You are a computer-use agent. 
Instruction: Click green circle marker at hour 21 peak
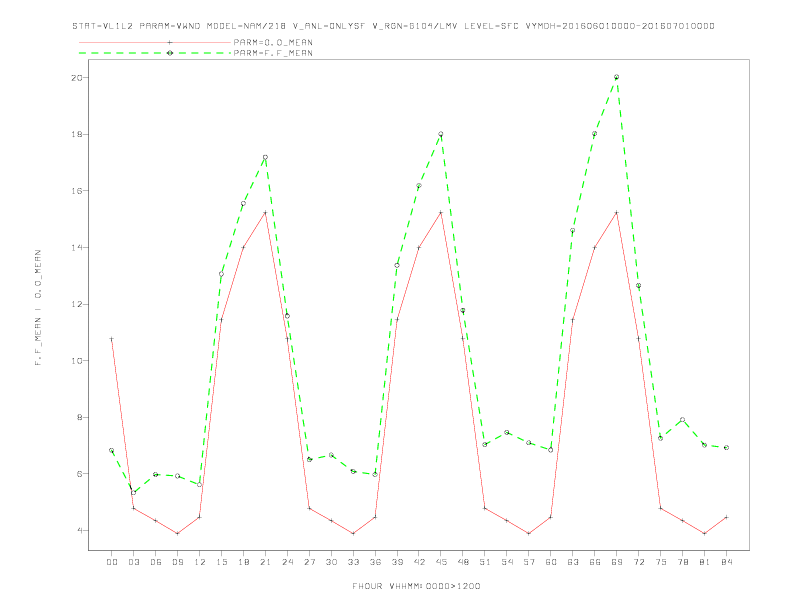265,158
